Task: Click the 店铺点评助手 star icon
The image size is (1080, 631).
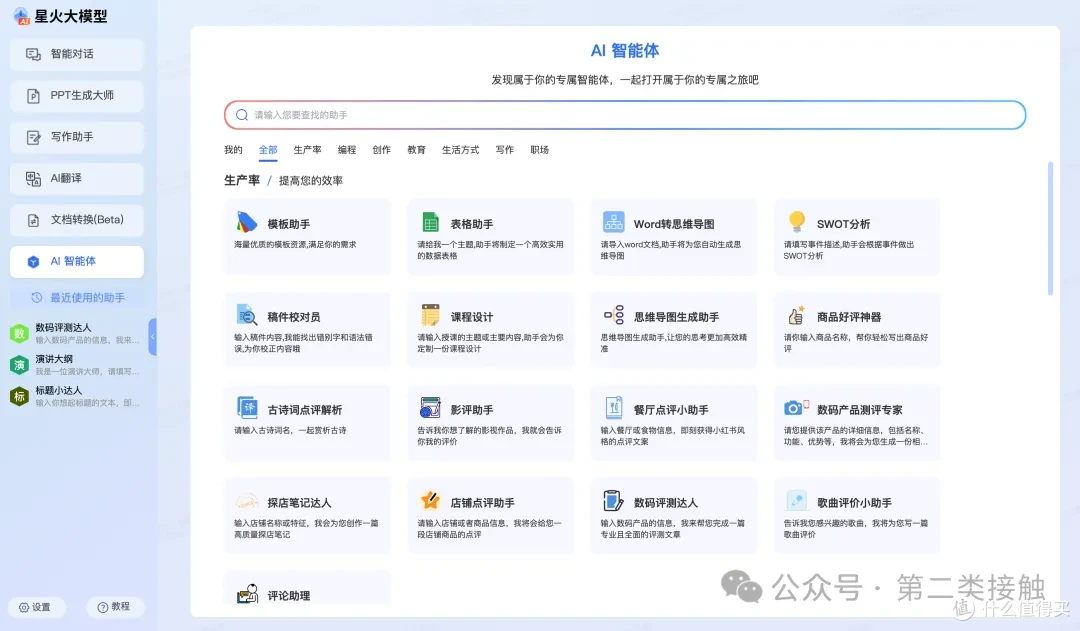Action: tap(430, 500)
